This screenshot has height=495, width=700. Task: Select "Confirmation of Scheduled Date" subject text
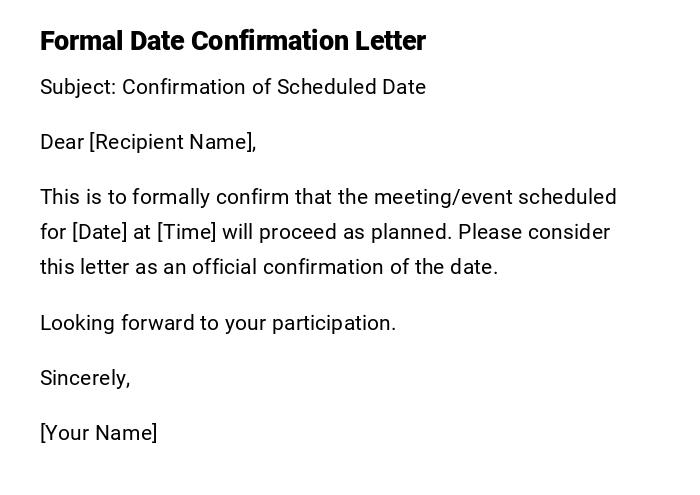coord(274,87)
